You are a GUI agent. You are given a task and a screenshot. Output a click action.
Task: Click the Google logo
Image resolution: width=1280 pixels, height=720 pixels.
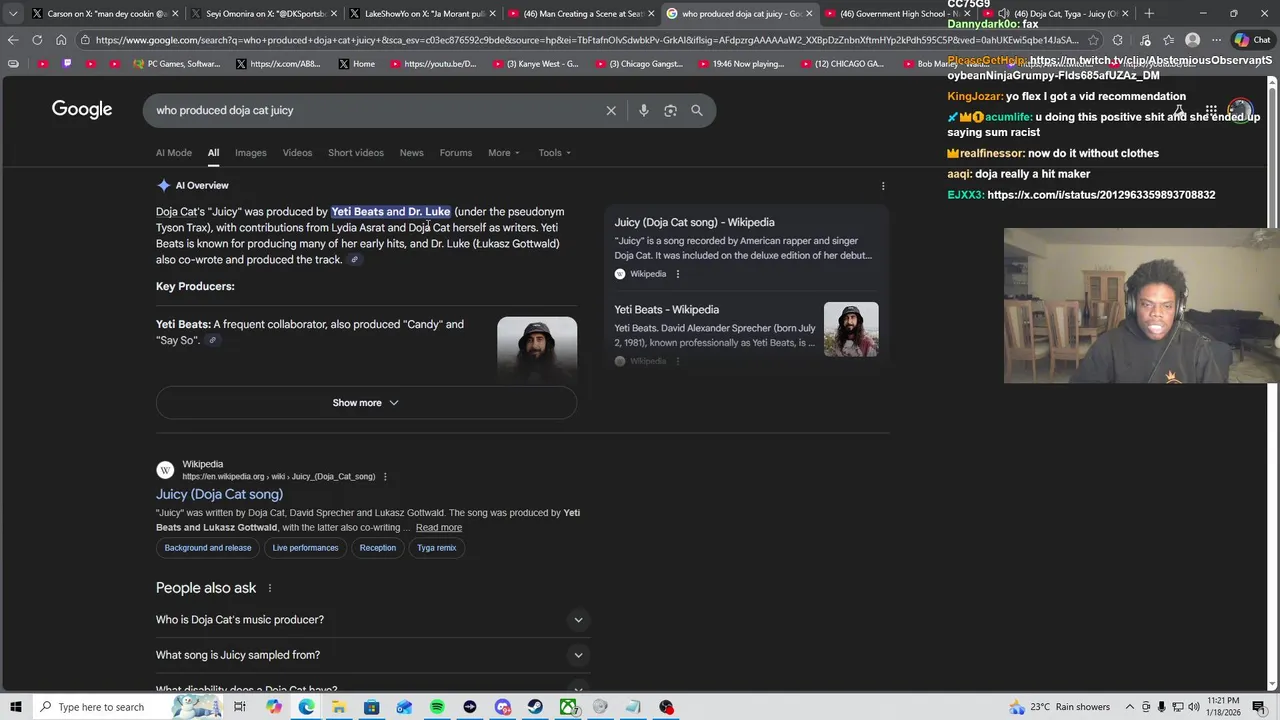click(x=82, y=110)
